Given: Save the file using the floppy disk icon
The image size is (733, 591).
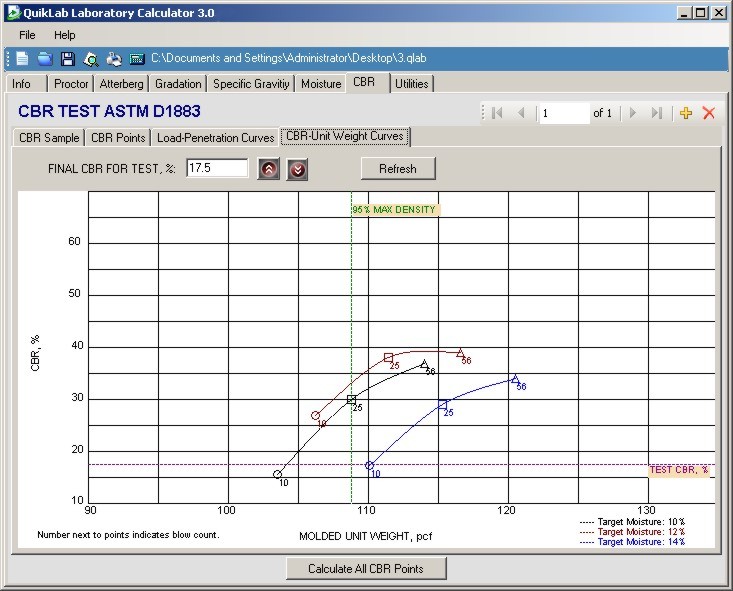Looking at the screenshot, I should (68, 59).
